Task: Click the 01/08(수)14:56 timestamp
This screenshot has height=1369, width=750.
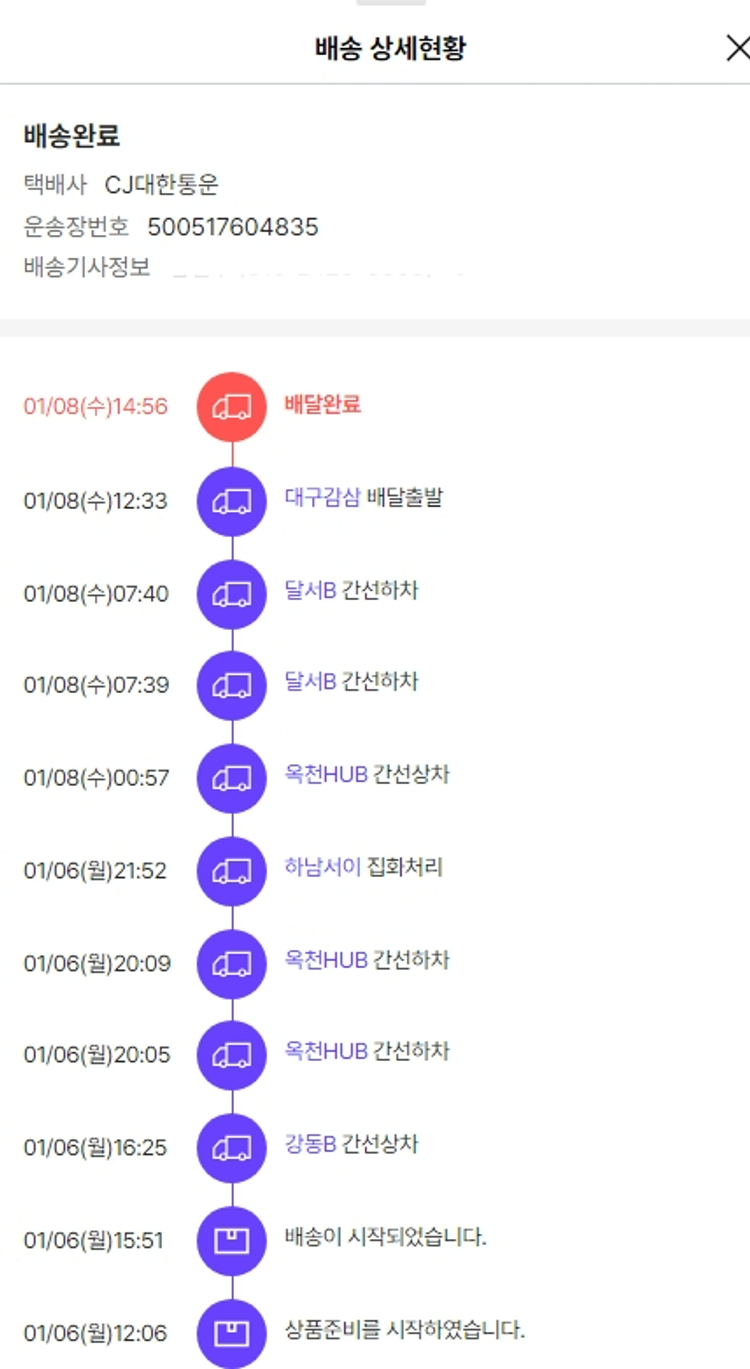Action: point(96,407)
